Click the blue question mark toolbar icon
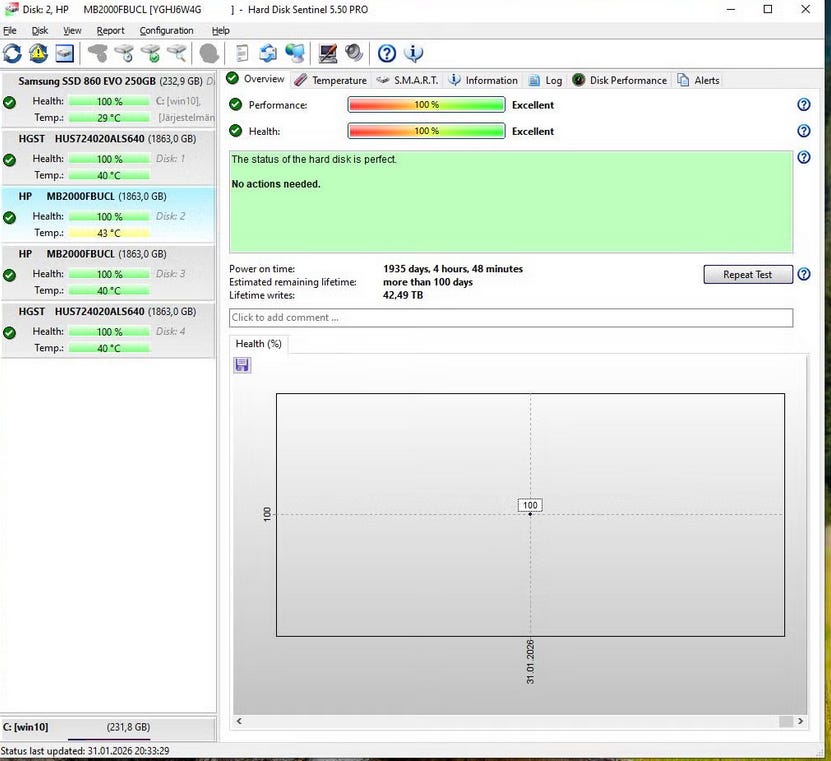The height and width of the screenshot is (761, 831). coord(387,53)
